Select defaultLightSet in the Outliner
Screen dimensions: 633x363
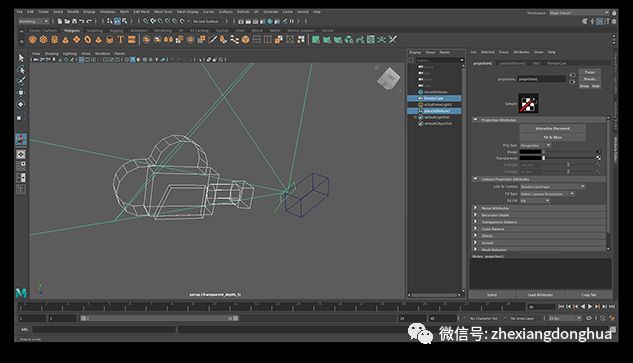point(437,117)
